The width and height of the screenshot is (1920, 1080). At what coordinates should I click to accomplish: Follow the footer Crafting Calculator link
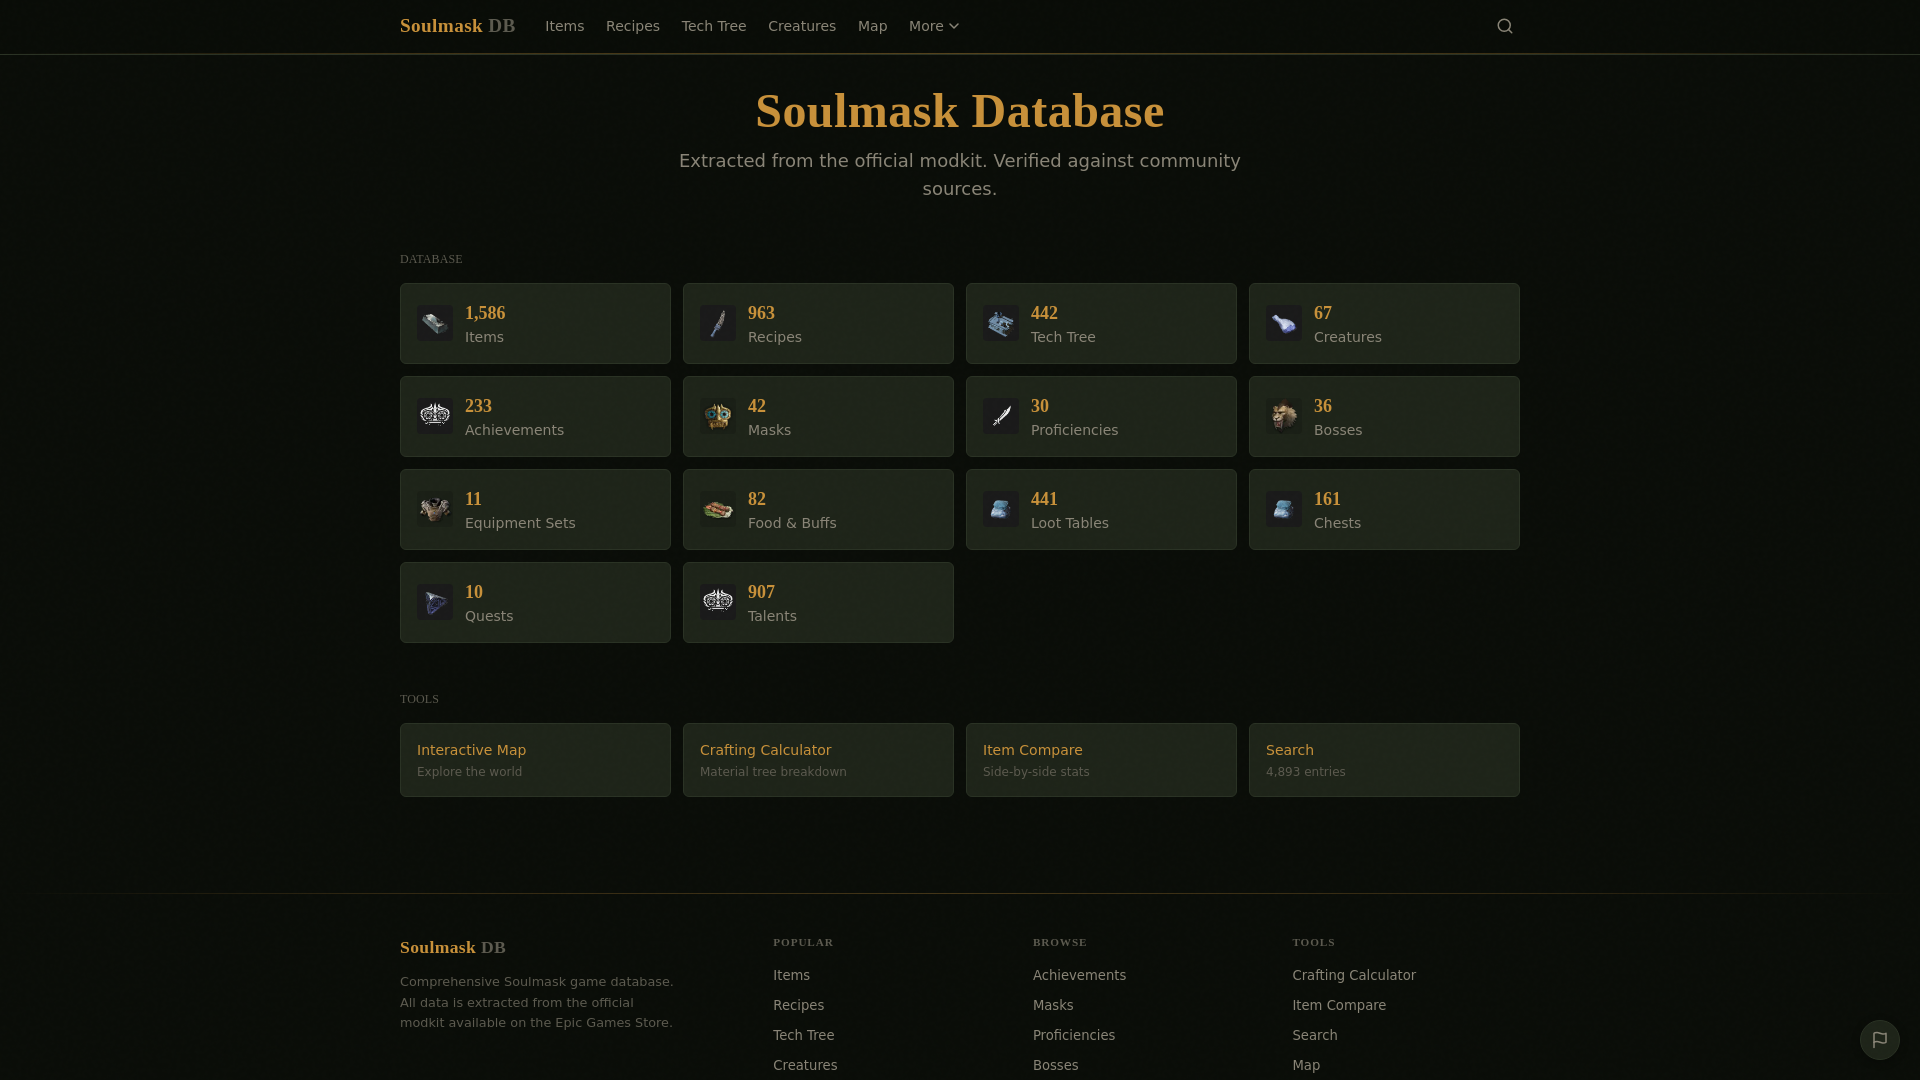click(1354, 975)
